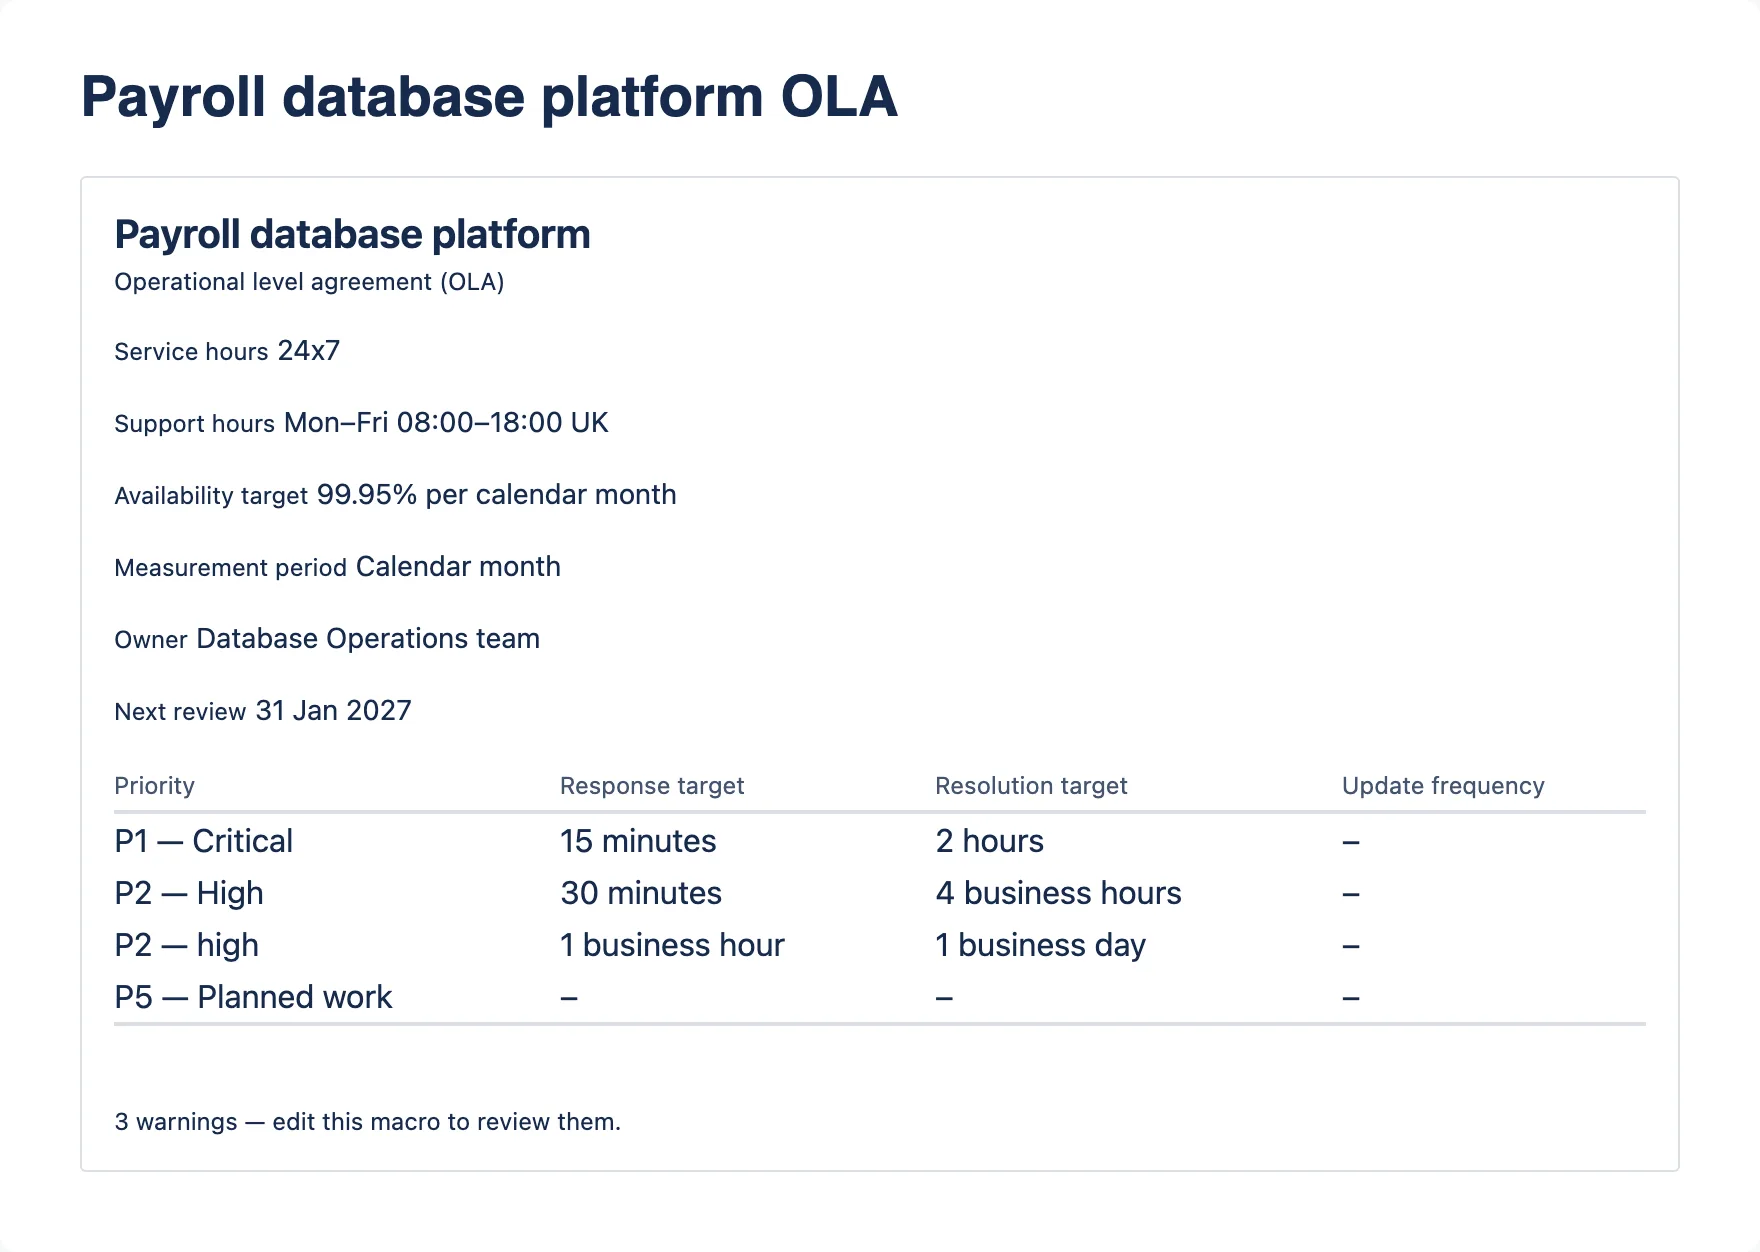Click the 'Update frequency' column header
The width and height of the screenshot is (1760, 1252).
[1443, 786]
